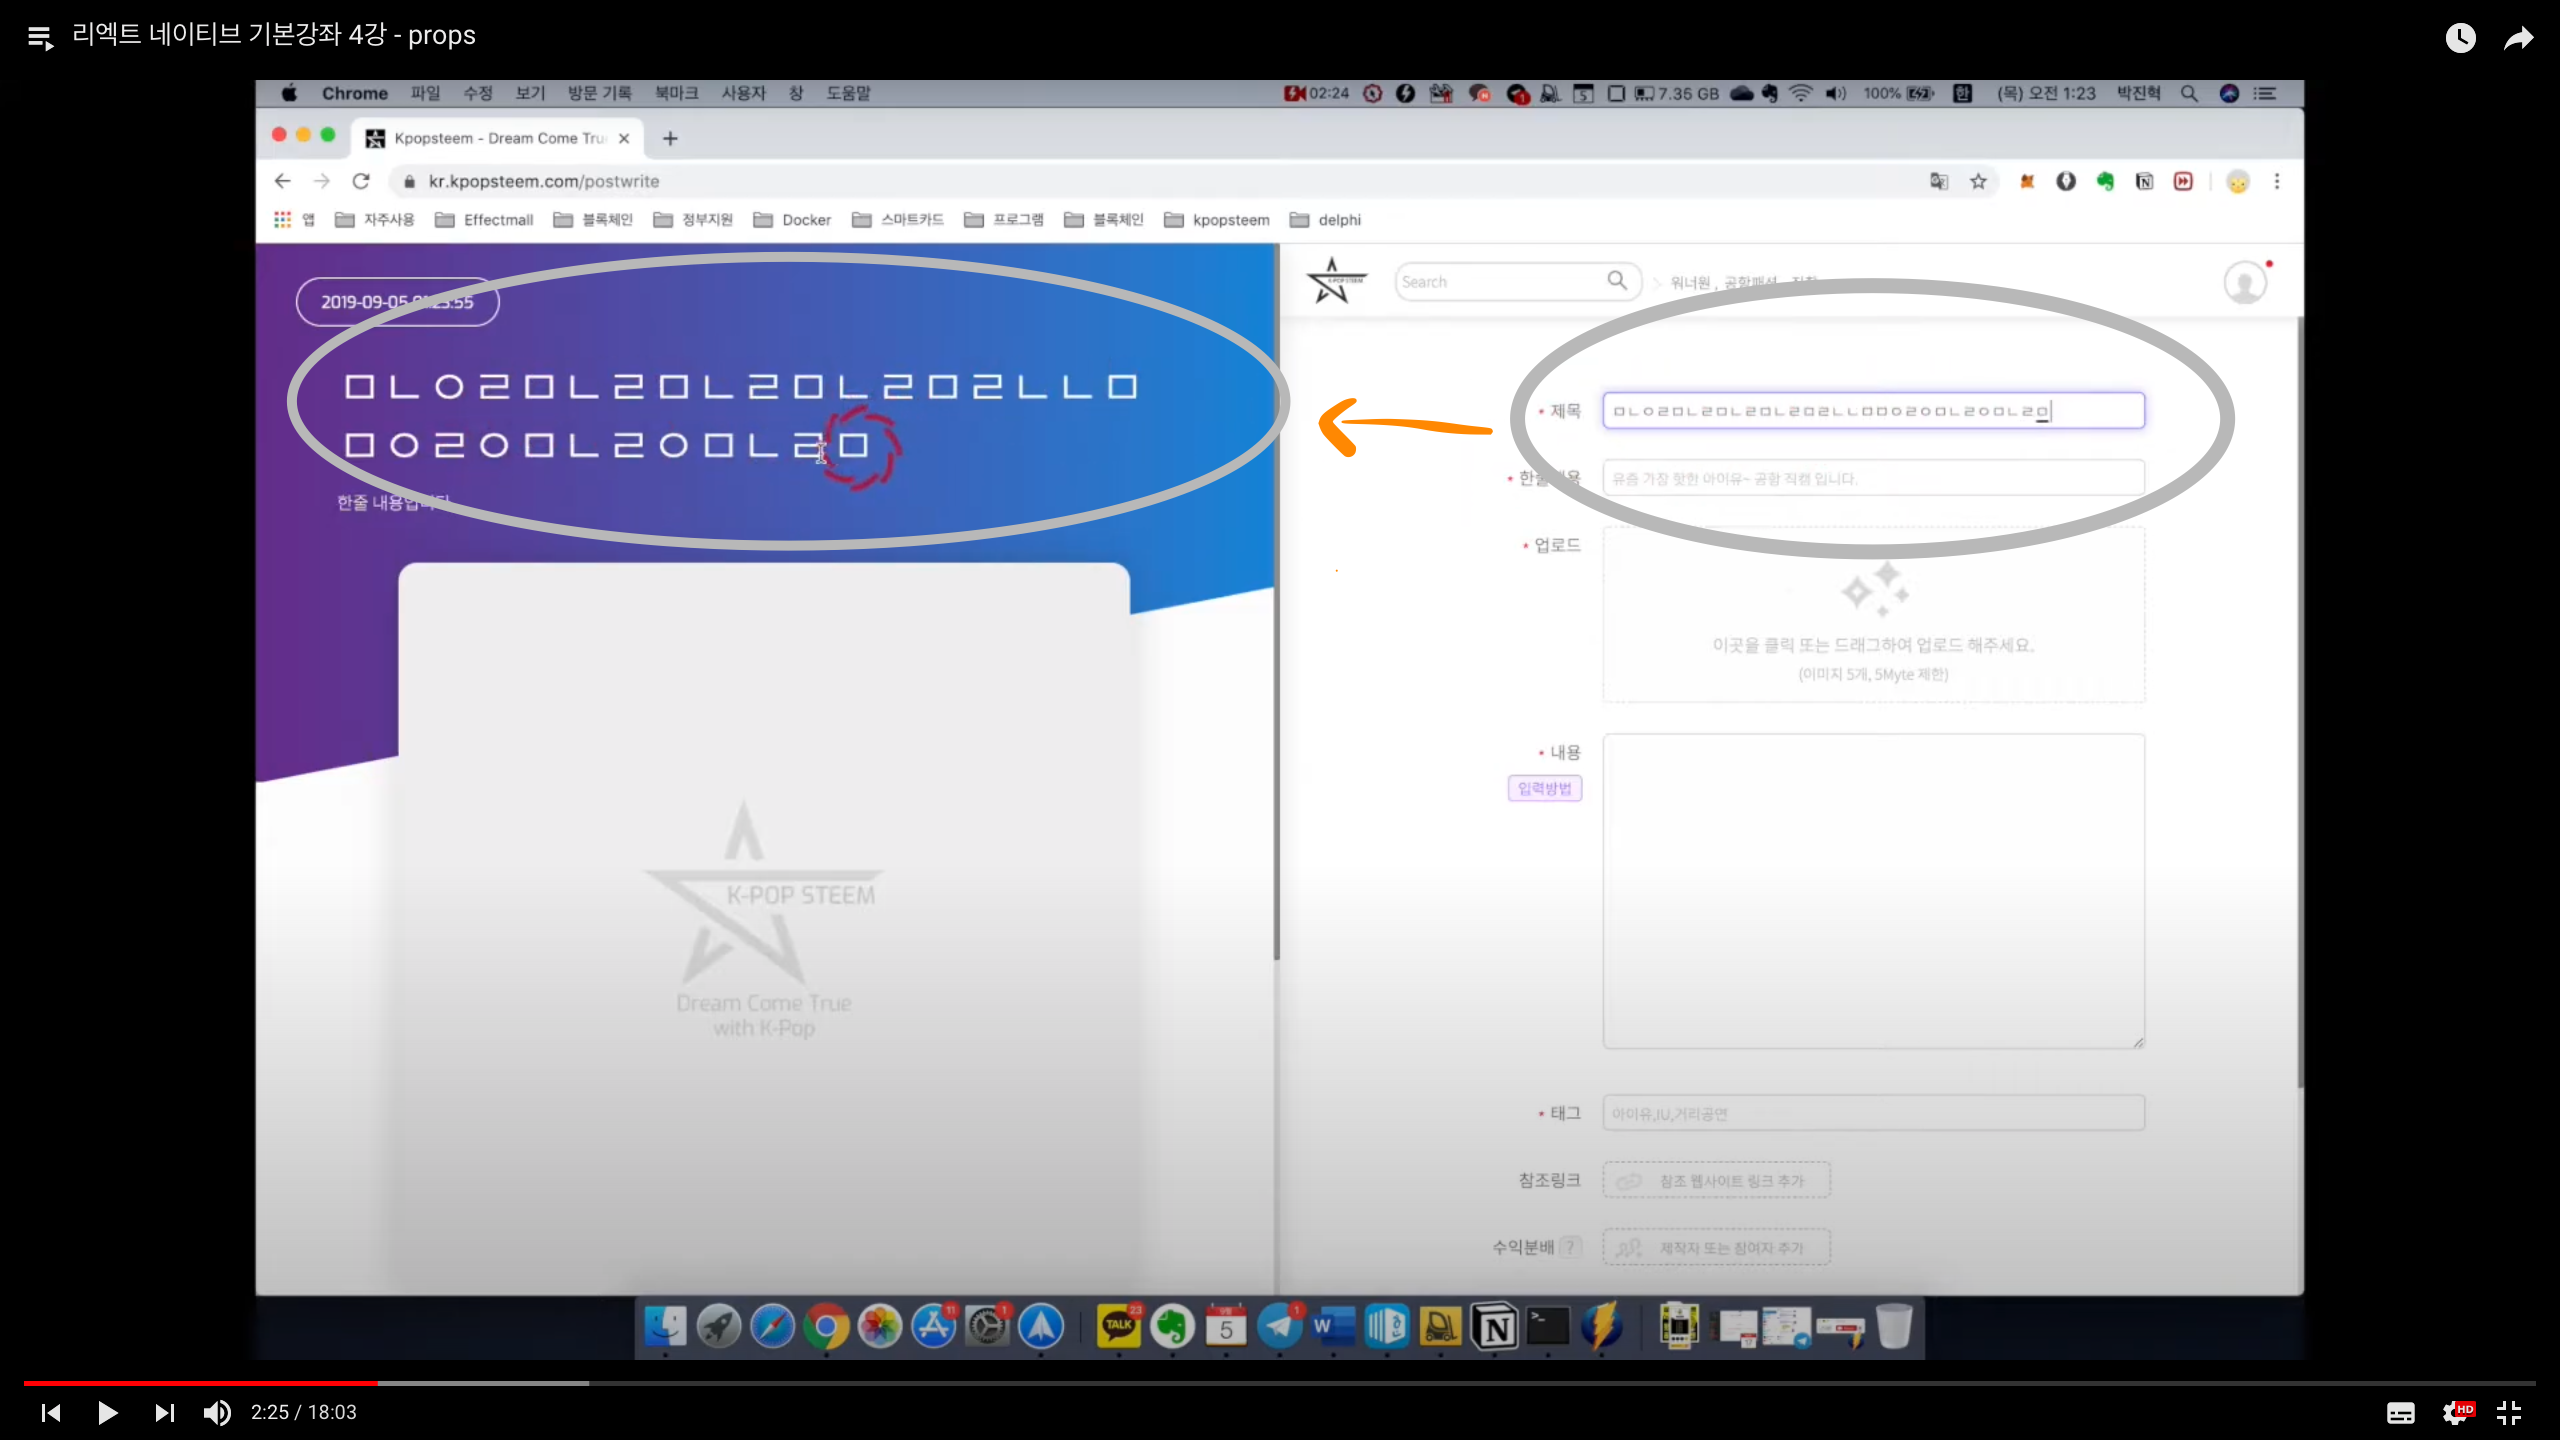Click the 제목 title input field
Image resolution: width=2560 pixels, height=1440 pixels.
click(1872, 411)
